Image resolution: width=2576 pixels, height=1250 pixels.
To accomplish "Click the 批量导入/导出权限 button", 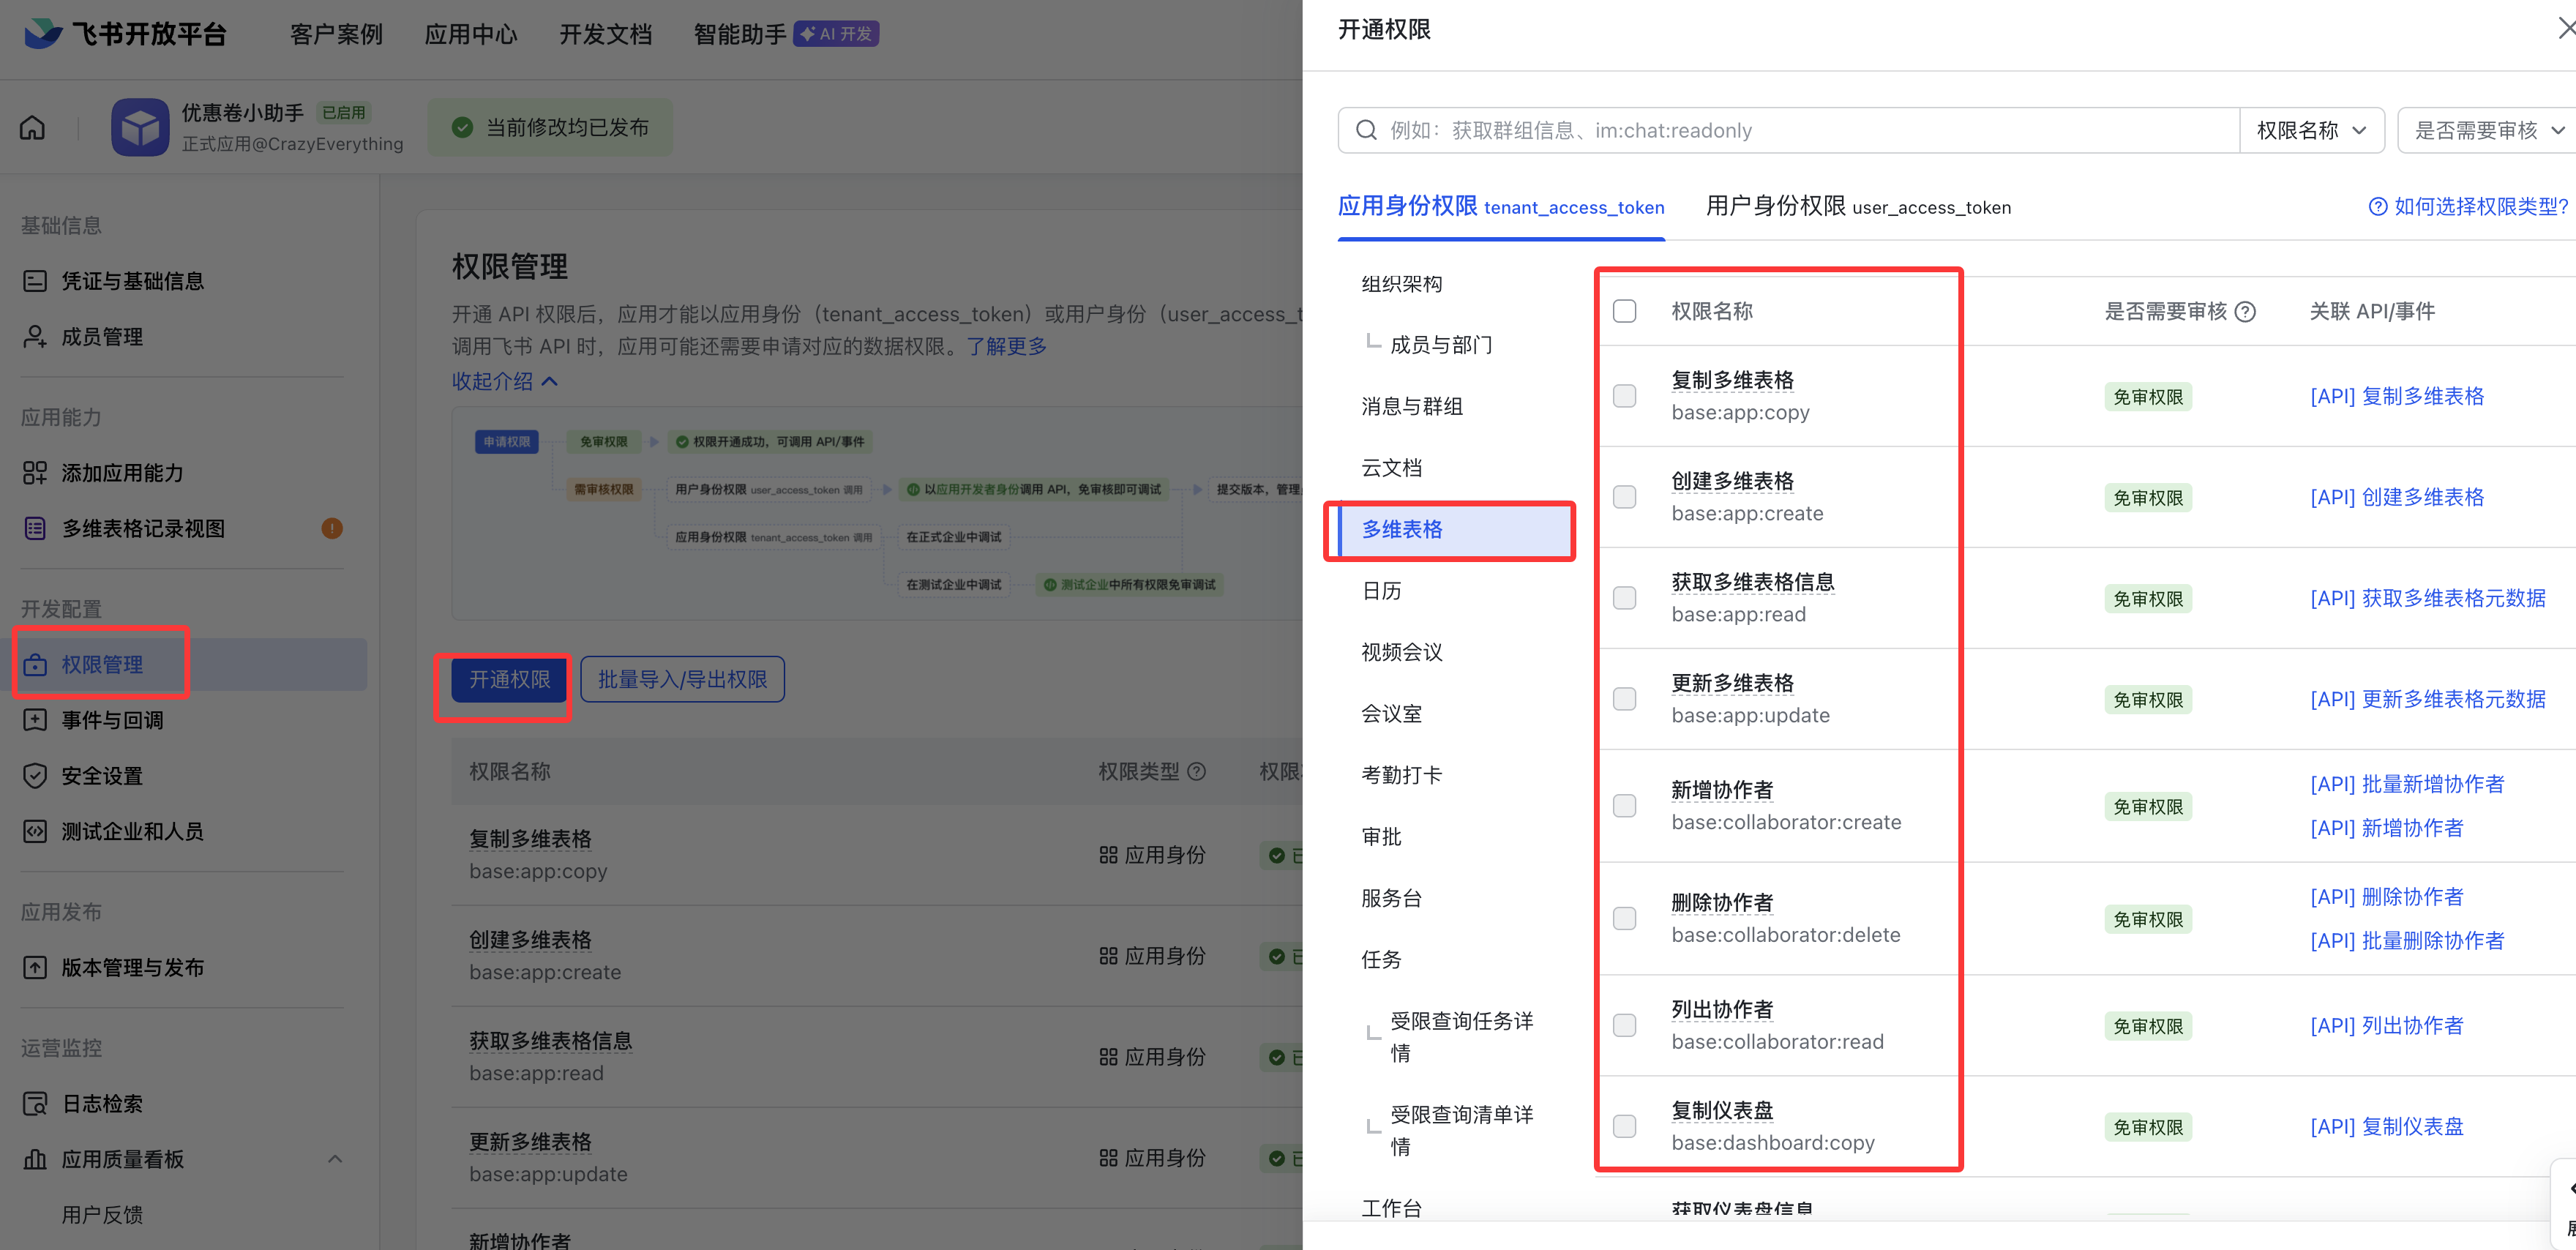I will click(x=682, y=680).
